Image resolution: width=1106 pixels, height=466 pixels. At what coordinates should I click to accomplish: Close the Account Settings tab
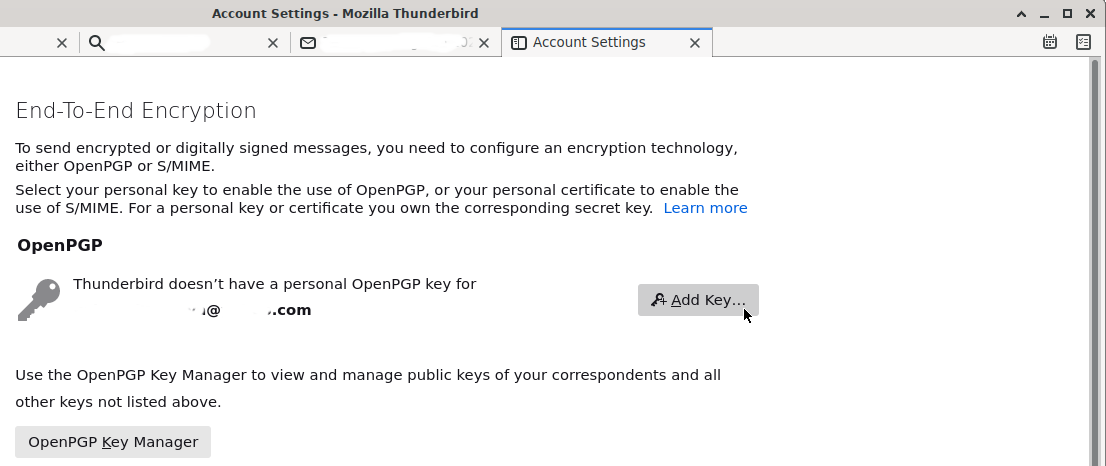pyautogui.click(x=695, y=43)
